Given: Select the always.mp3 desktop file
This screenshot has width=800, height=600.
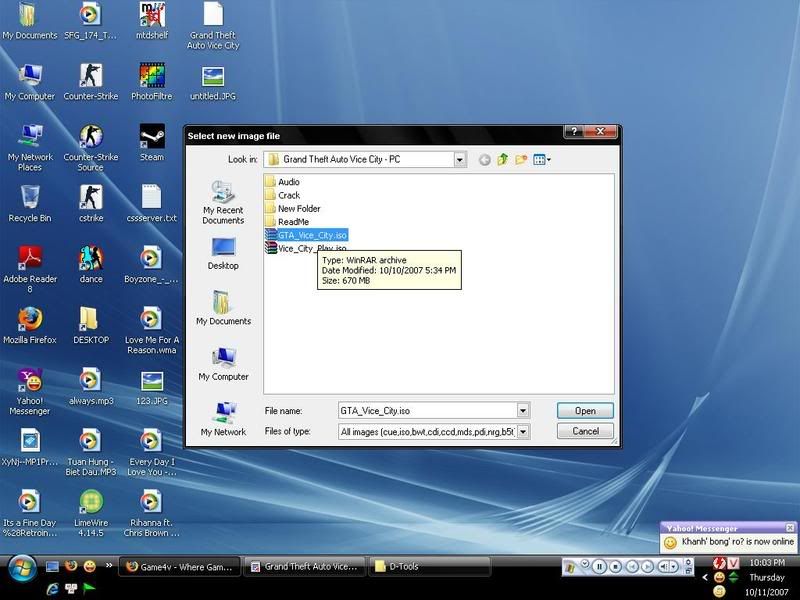Looking at the screenshot, I should point(91,387).
